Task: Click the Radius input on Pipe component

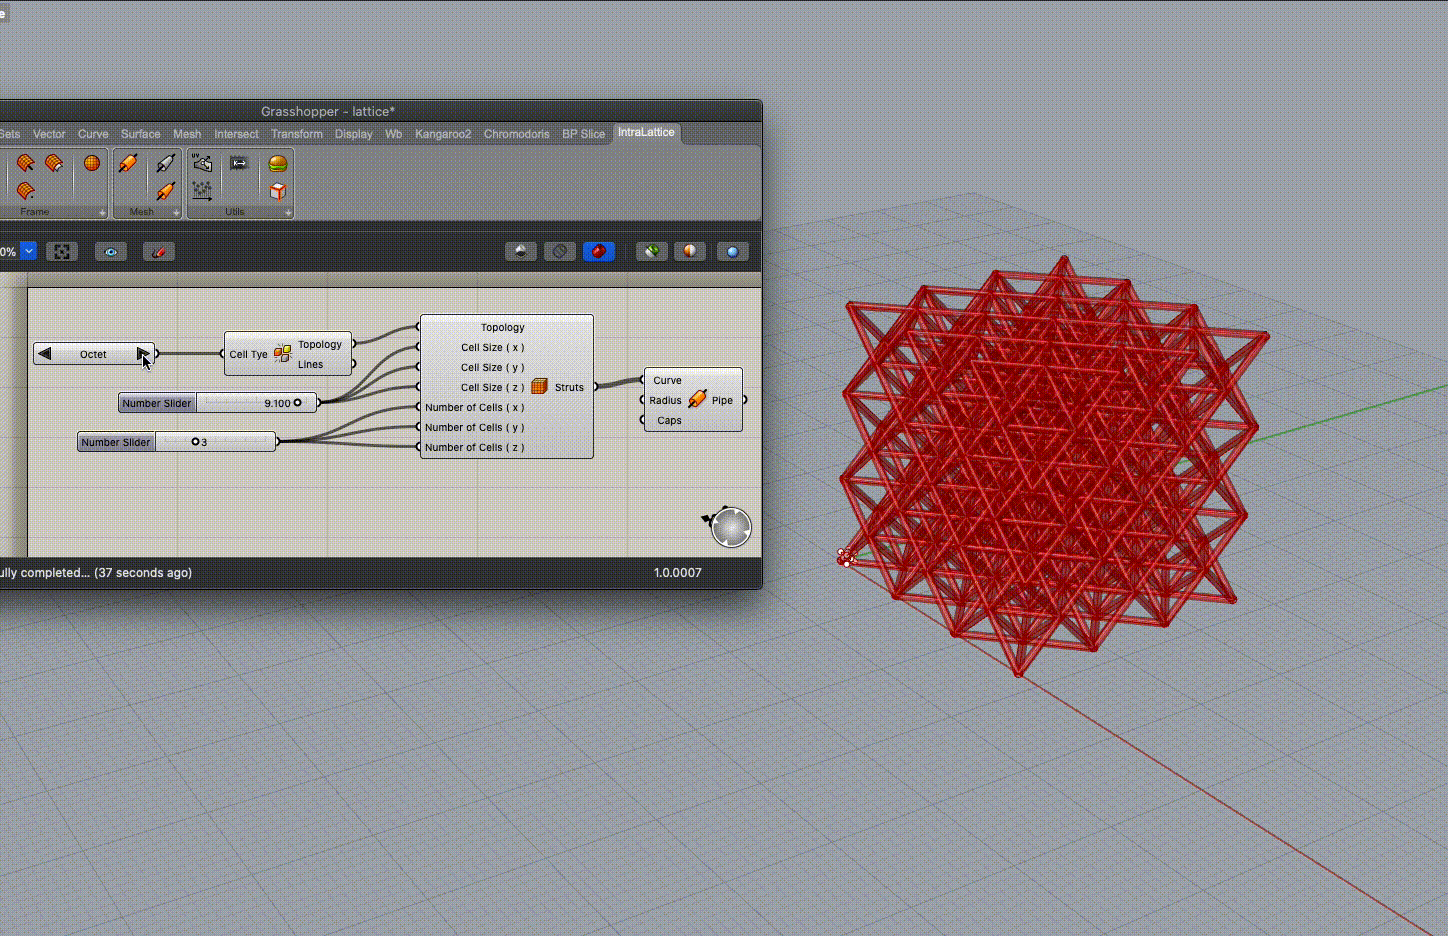Action: pos(665,400)
